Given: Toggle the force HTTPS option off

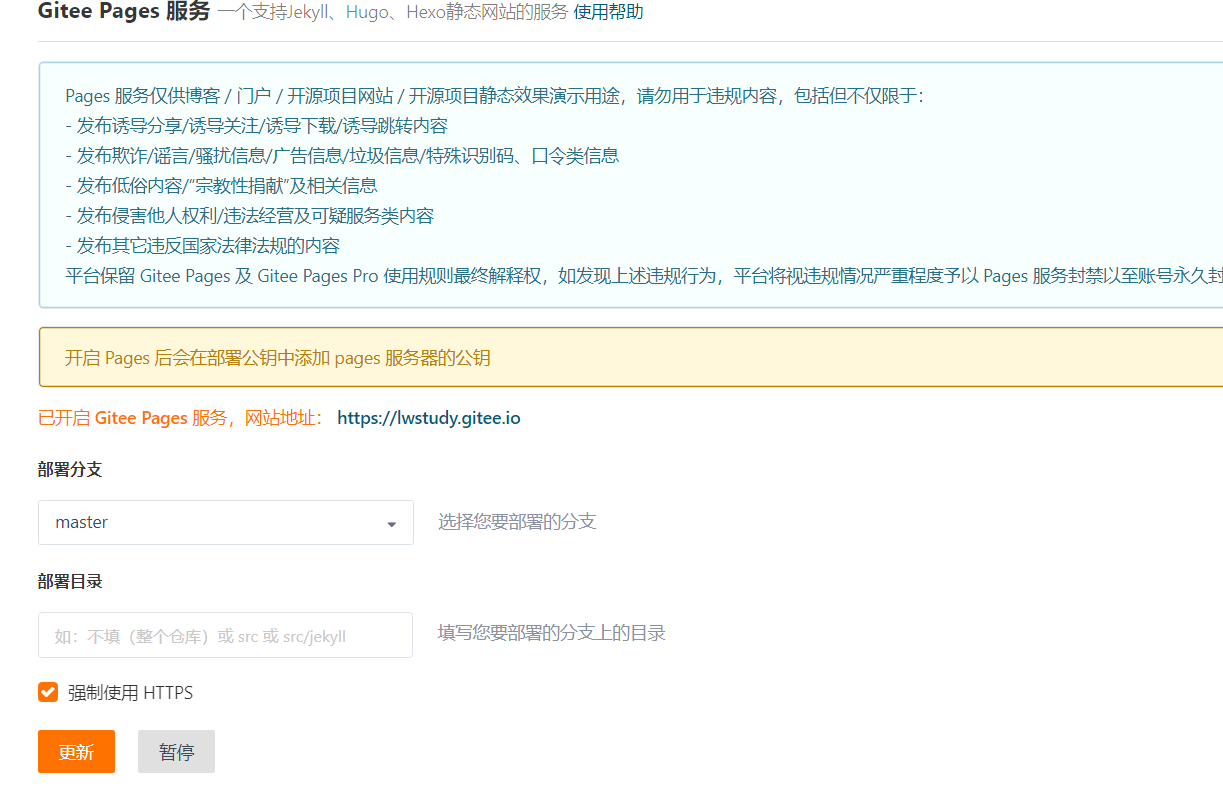Looking at the screenshot, I should (x=47, y=691).
